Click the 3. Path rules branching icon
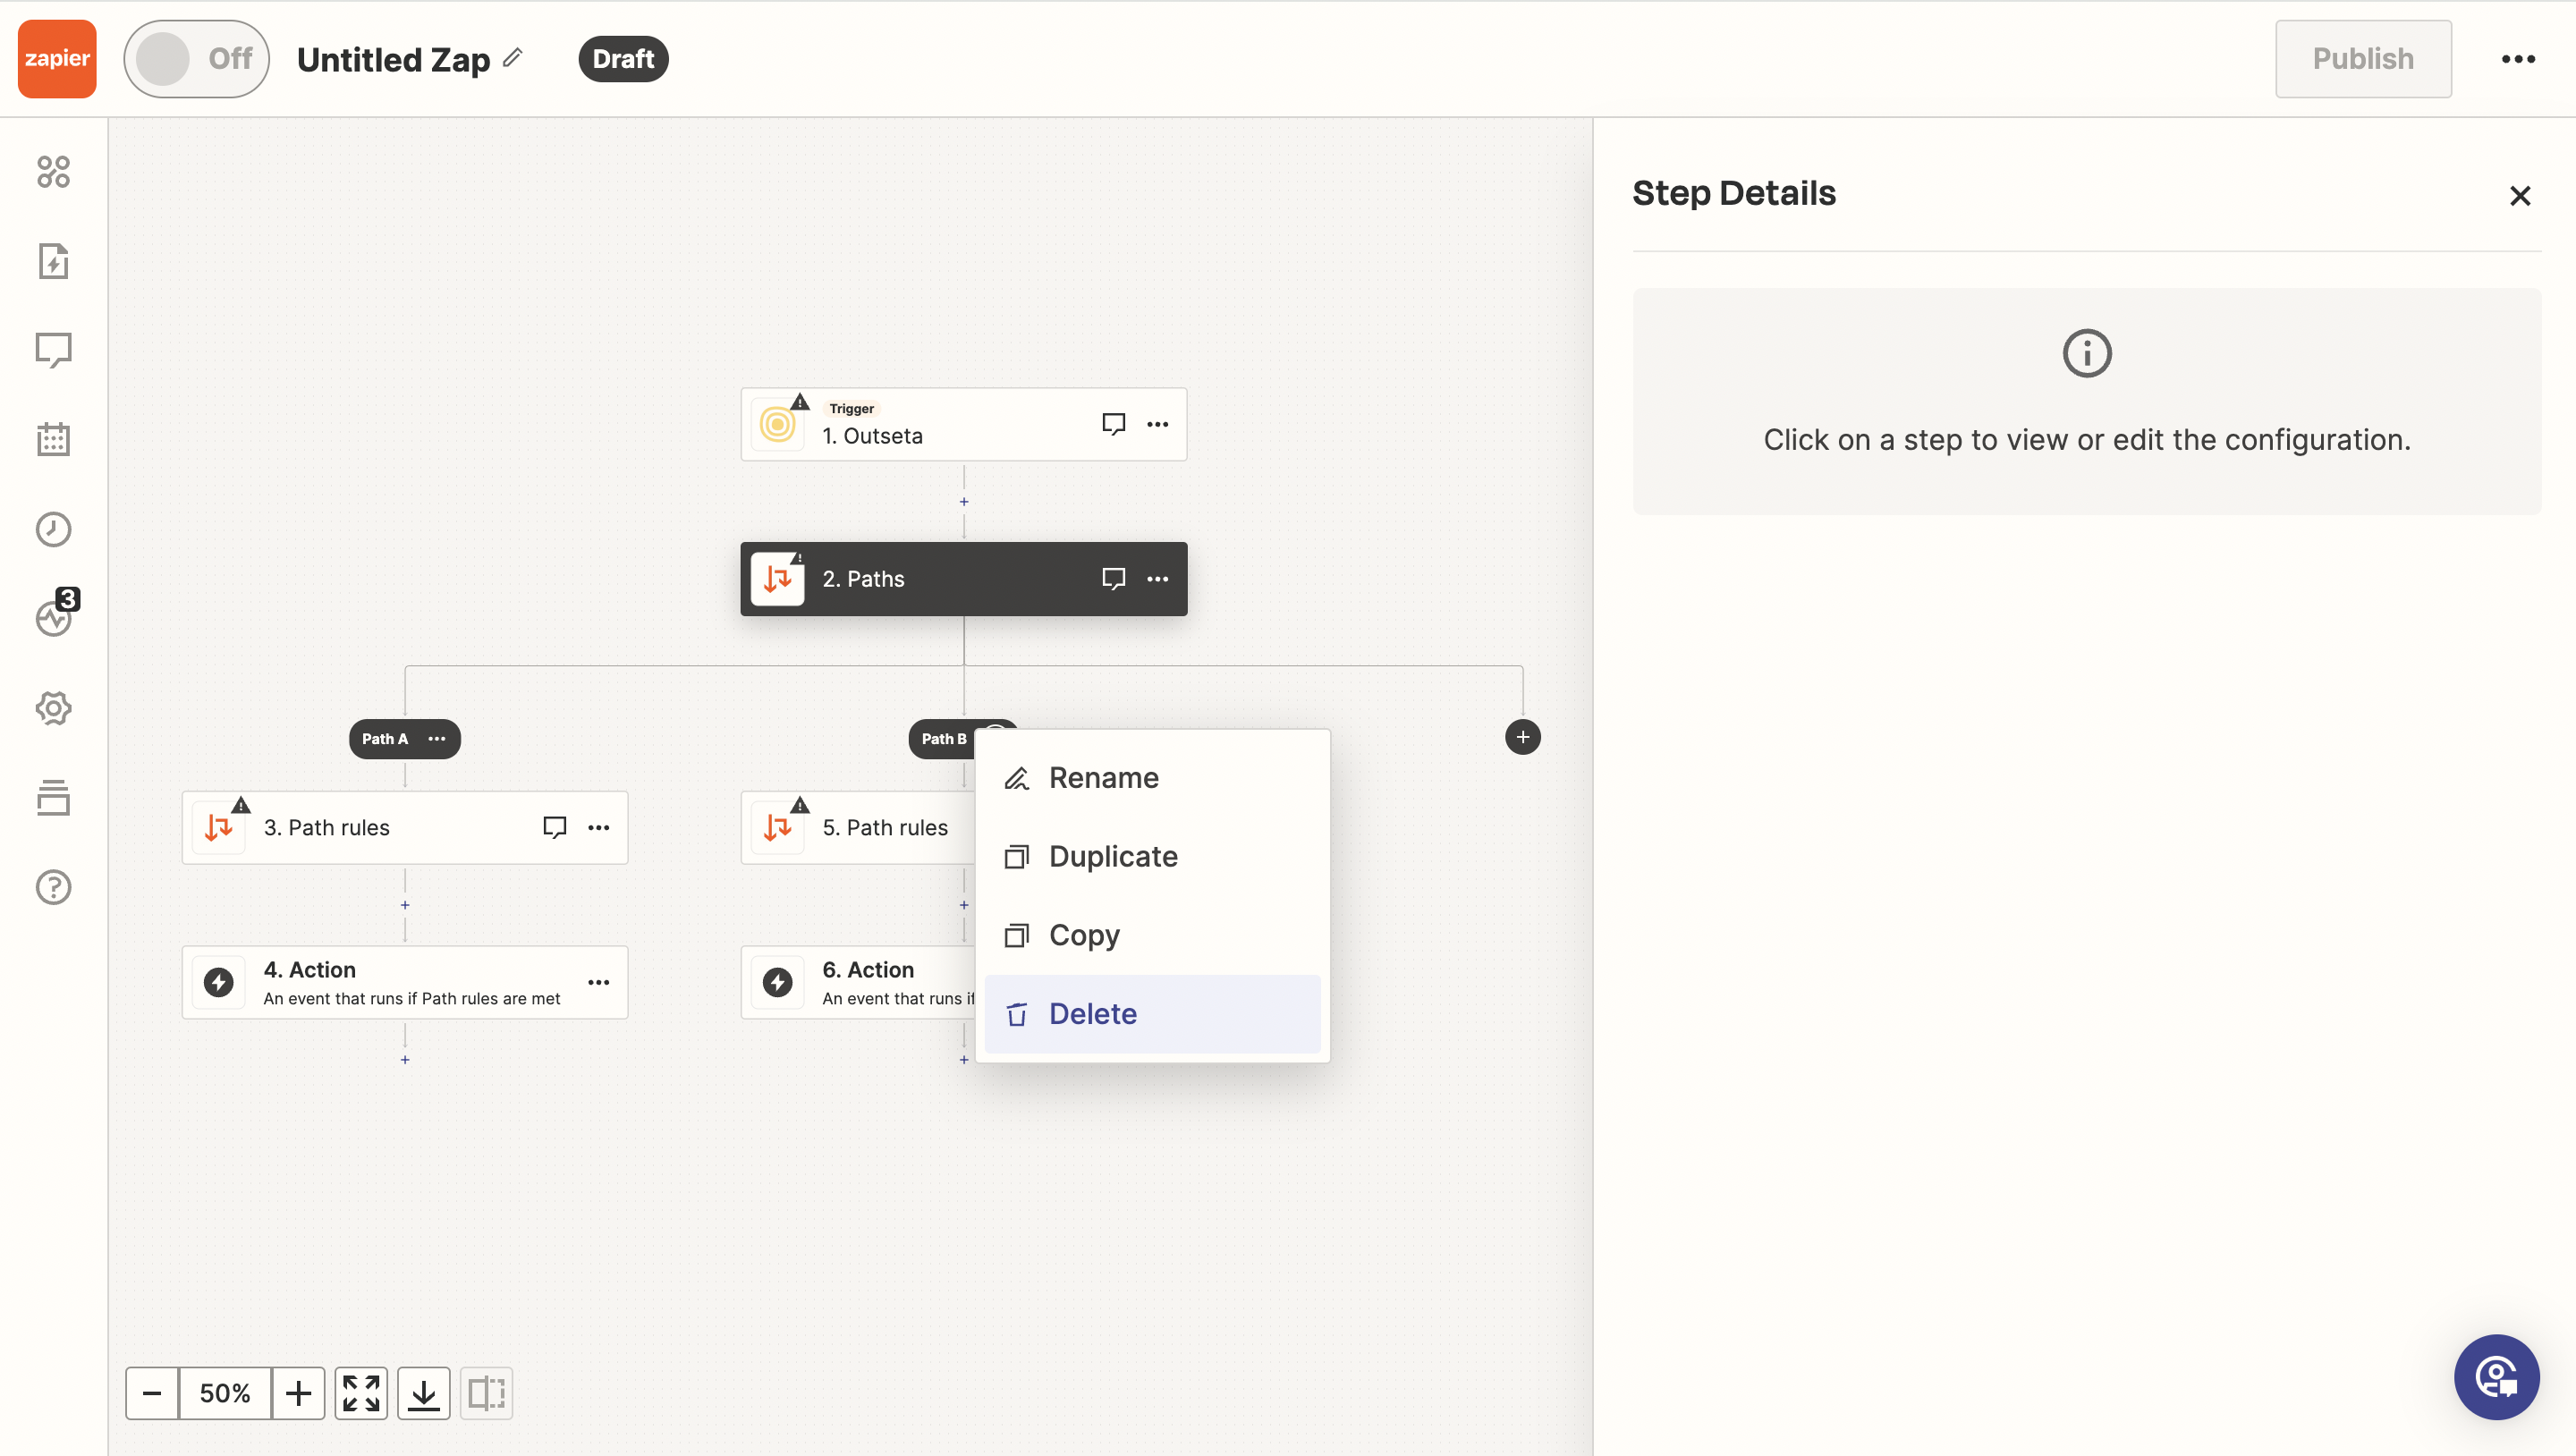Viewport: 2576px width, 1456px height. coord(218,828)
